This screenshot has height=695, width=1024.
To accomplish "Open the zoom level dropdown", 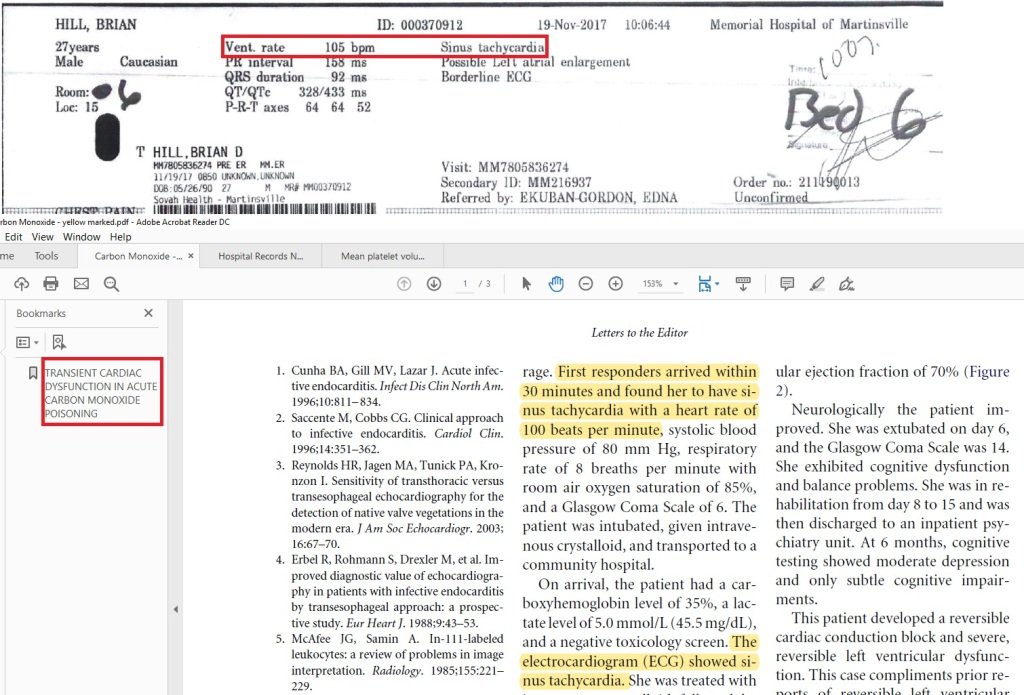I will [675, 283].
